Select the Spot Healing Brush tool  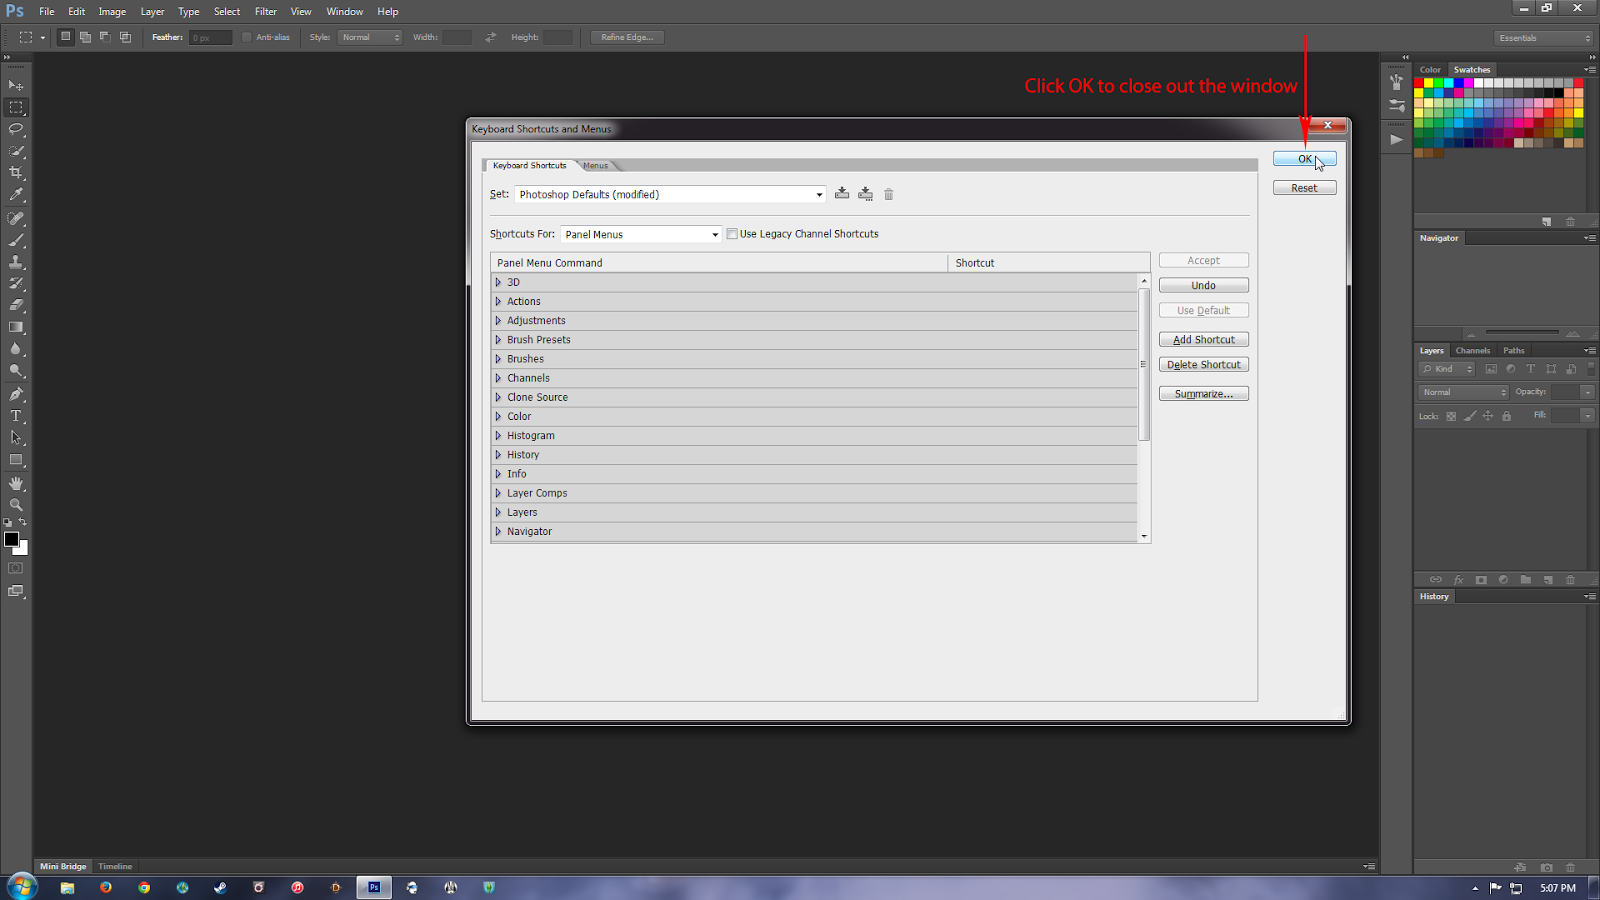[16, 218]
